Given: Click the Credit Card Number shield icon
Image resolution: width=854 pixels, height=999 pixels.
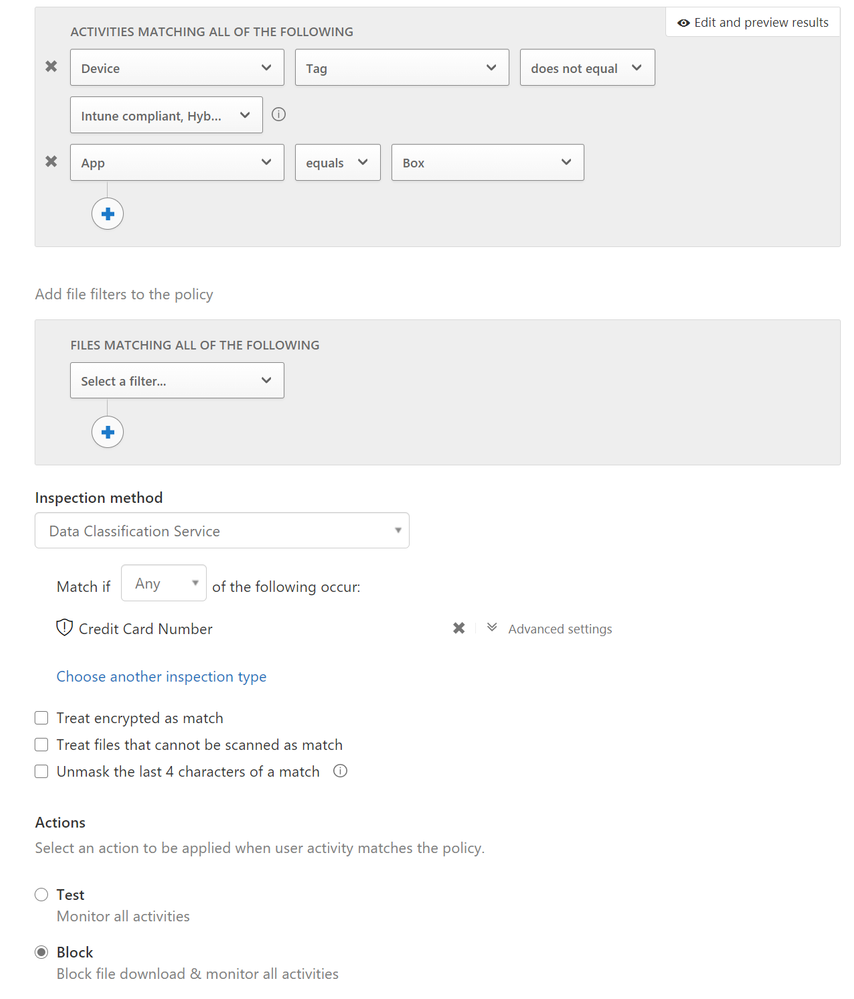Looking at the screenshot, I should pos(65,628).
